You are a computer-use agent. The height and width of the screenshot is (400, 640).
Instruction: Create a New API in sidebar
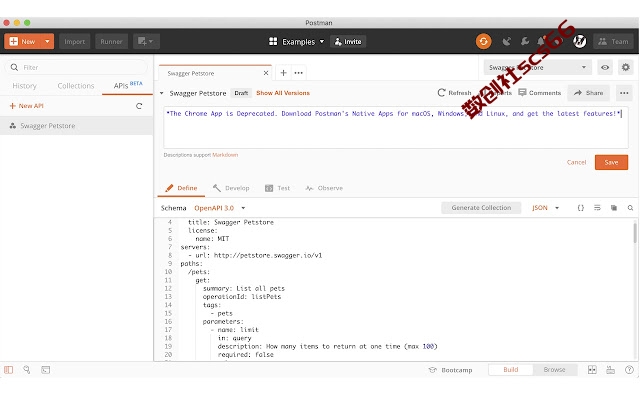[x=27, y=106]
